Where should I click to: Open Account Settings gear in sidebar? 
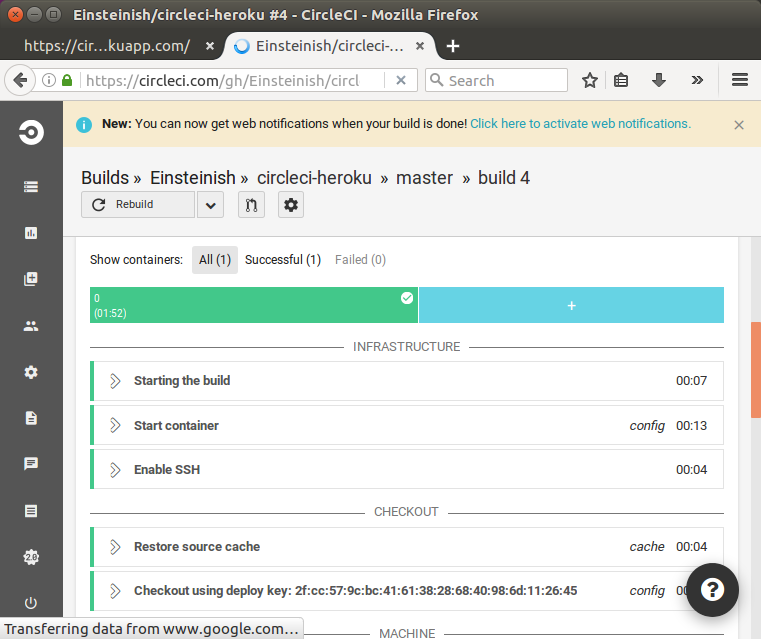[31, 372]
